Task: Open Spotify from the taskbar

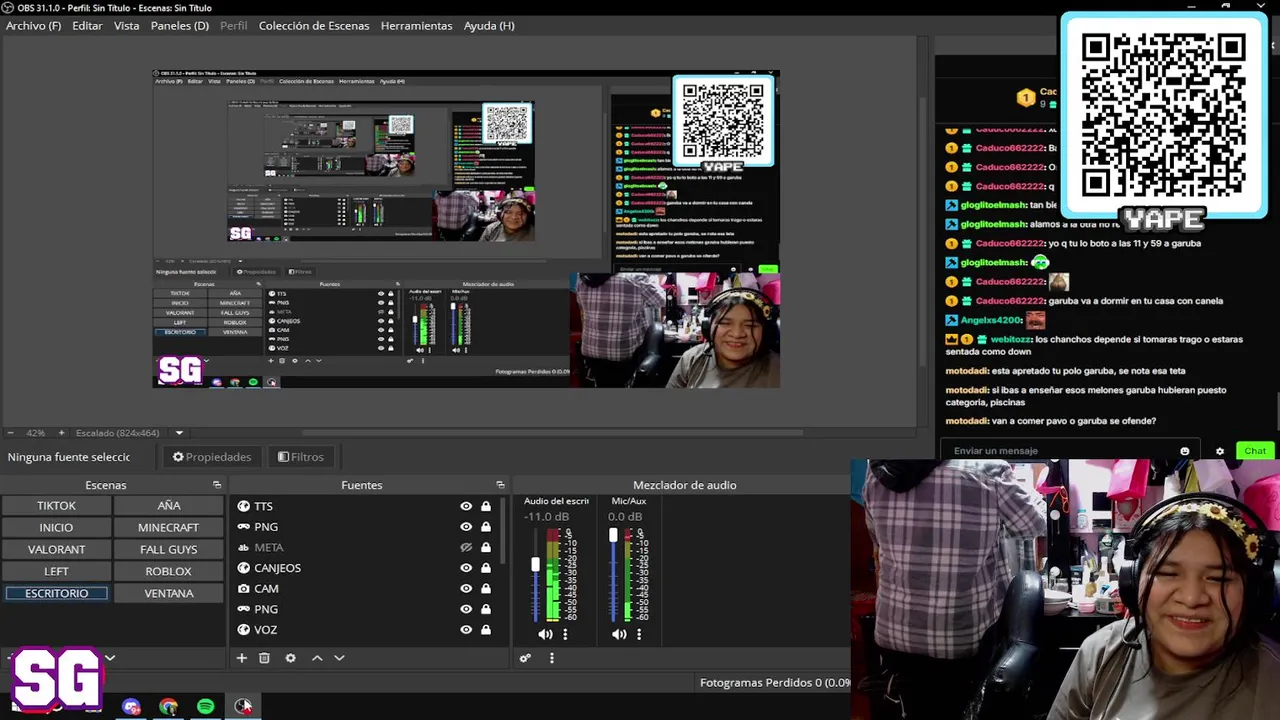Action: [205, 707]
